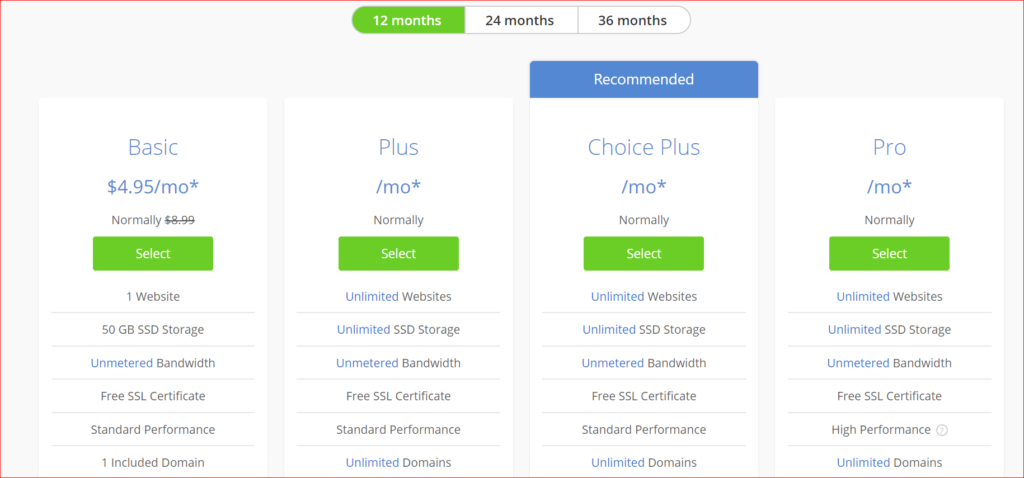Click the Basic plan $4.95/mo price

pyautogui.click(x=153, y=186)
